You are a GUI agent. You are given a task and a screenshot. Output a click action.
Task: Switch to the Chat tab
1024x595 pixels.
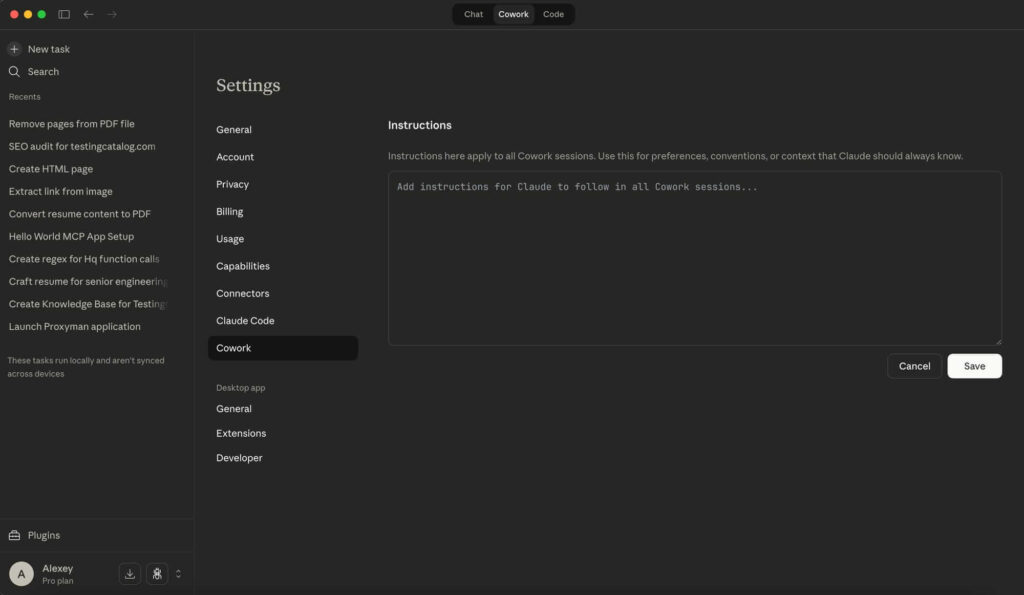(x=472, y=14)
